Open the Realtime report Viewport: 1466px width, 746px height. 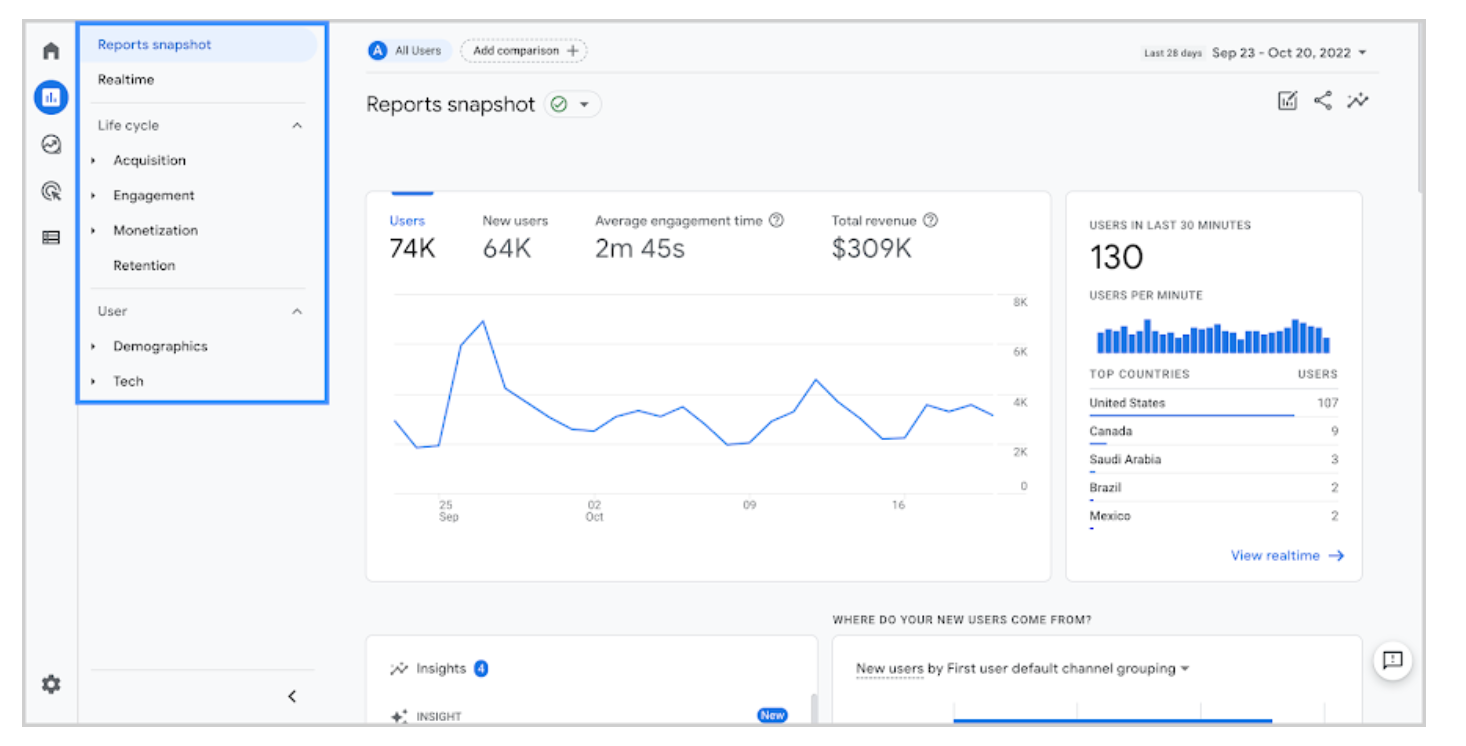coord(126,80)
